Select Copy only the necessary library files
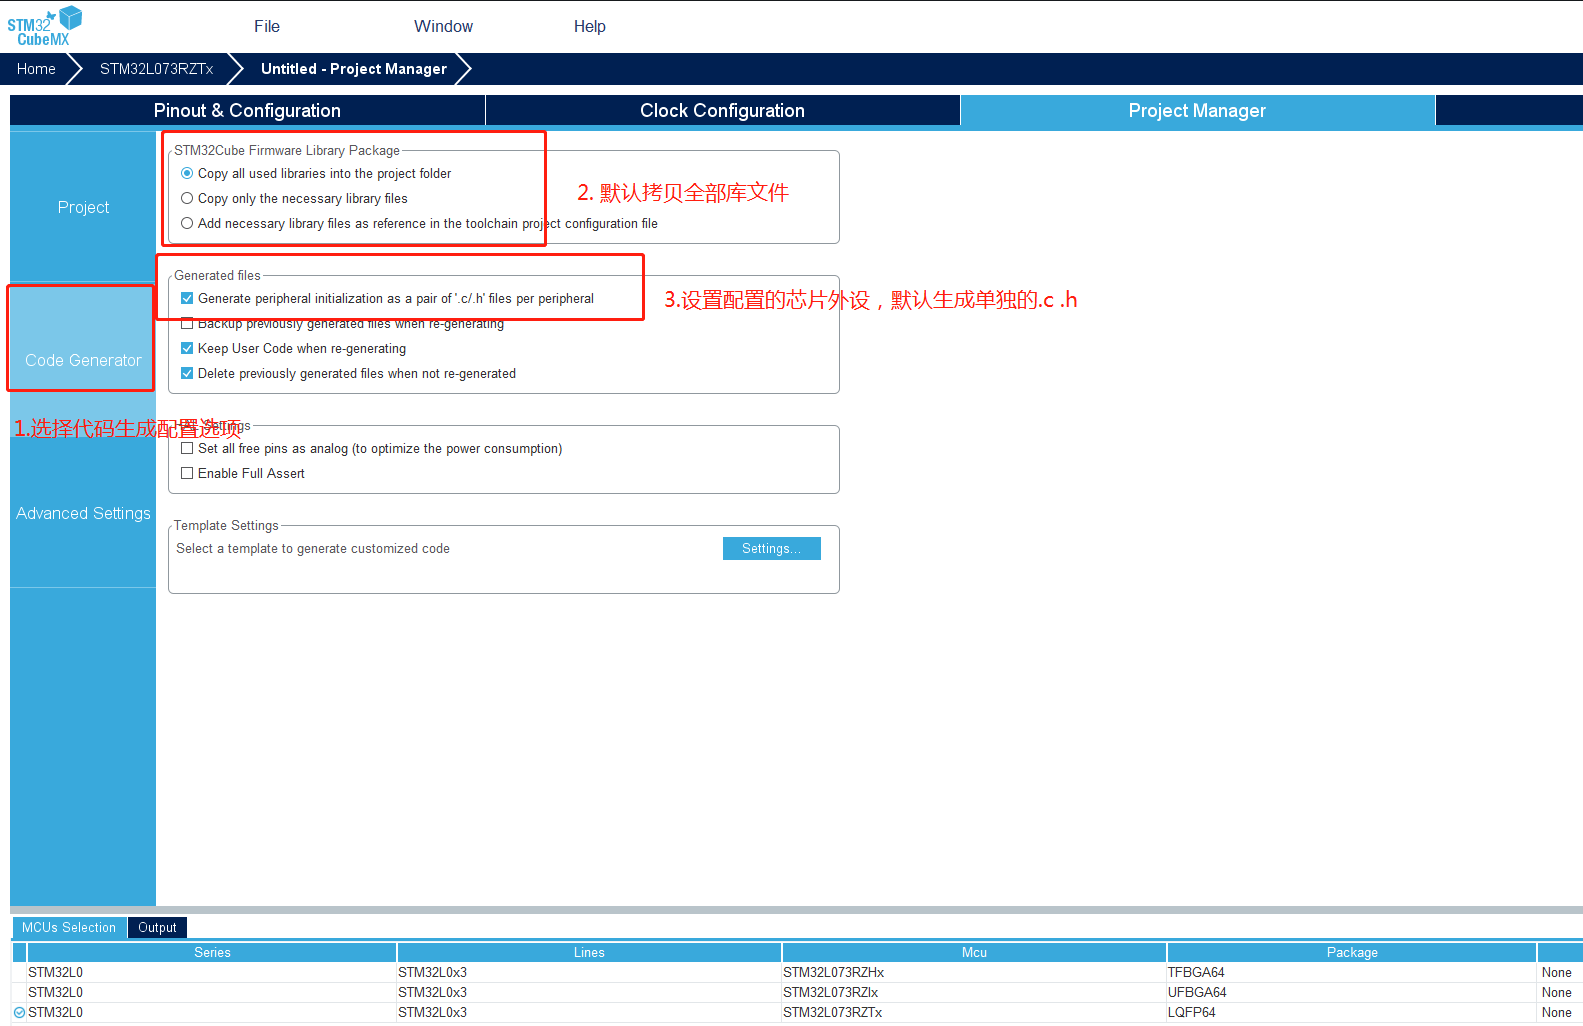The height and width of the screenshot is (1026, 1583). tap(187, 198)
